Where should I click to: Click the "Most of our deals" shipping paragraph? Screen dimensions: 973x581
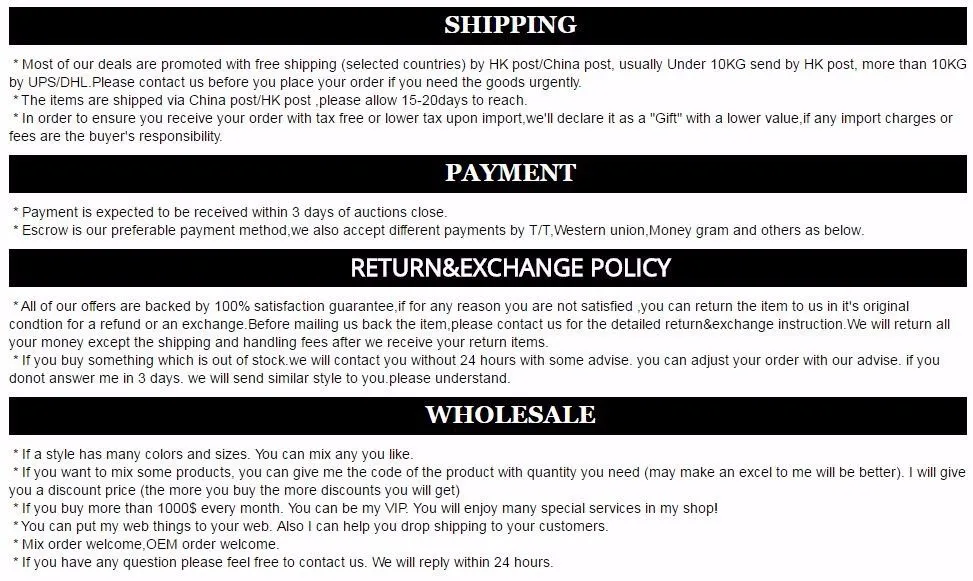point(488,73)
